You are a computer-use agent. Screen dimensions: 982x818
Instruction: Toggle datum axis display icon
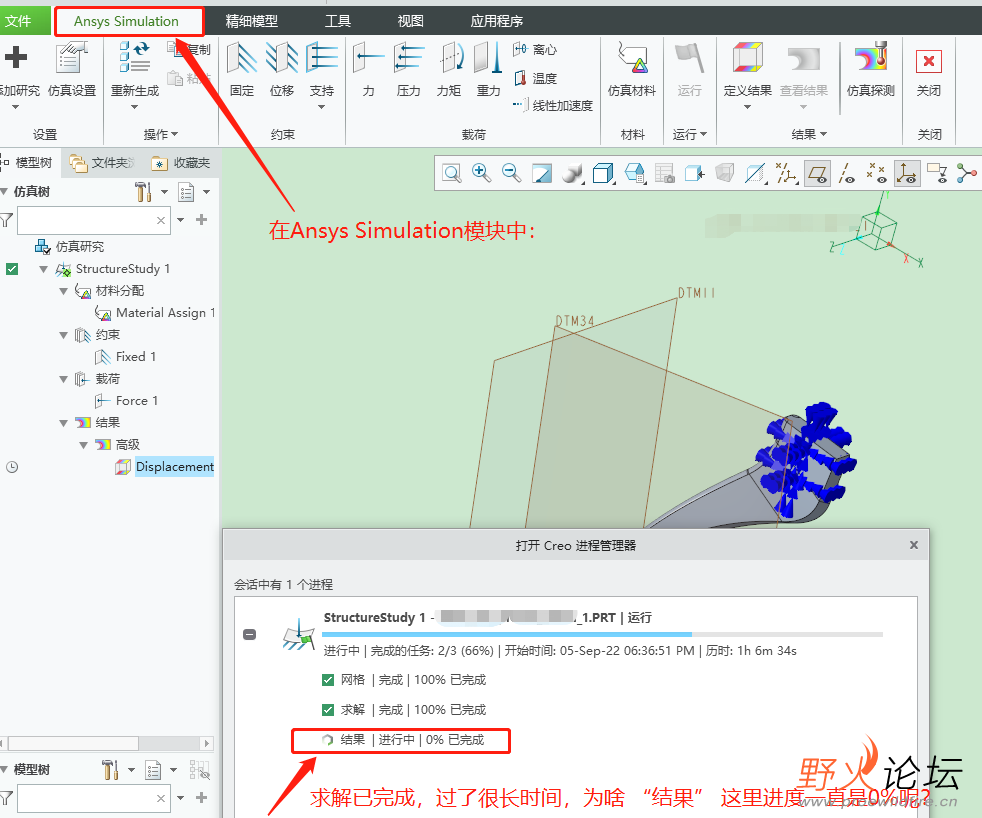click(x=847, y=173)
